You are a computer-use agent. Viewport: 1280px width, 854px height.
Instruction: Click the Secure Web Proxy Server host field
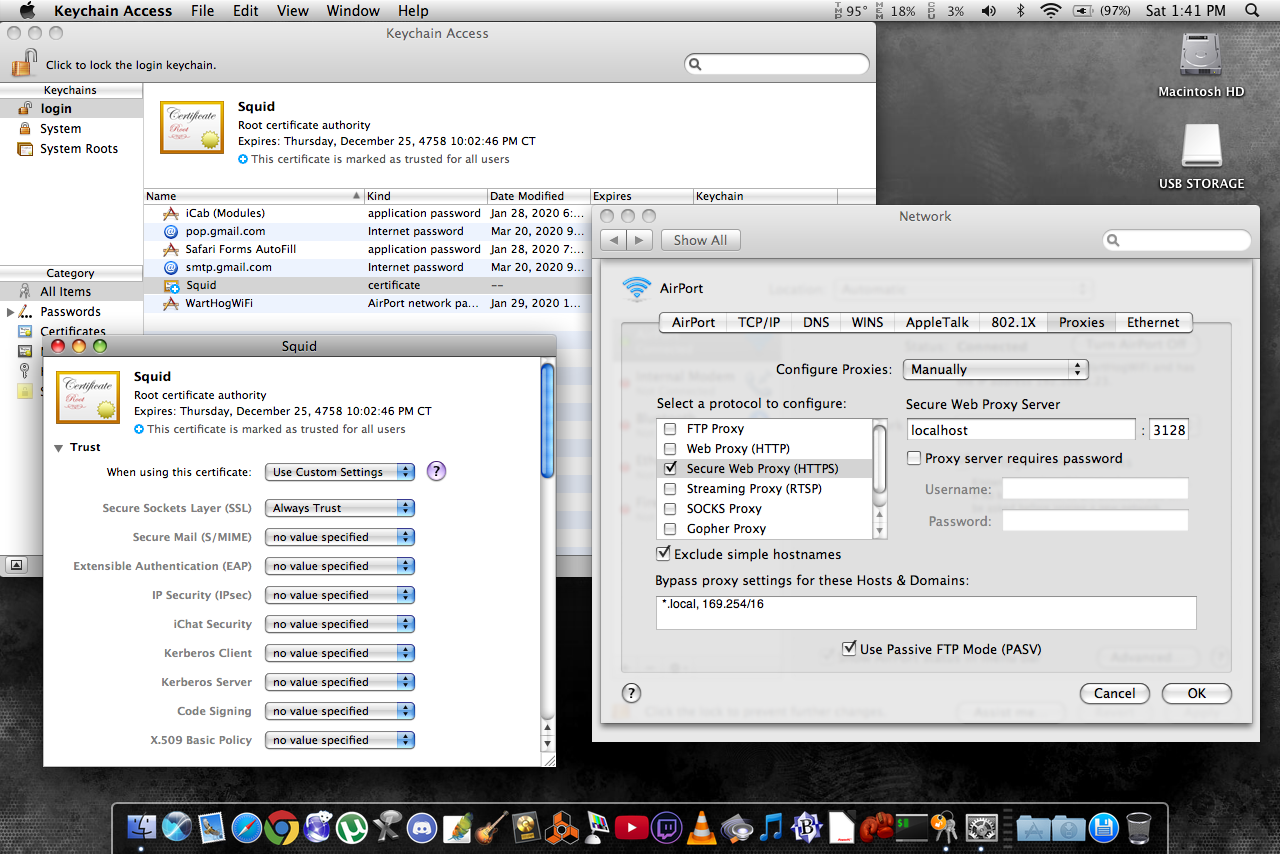1020,430
